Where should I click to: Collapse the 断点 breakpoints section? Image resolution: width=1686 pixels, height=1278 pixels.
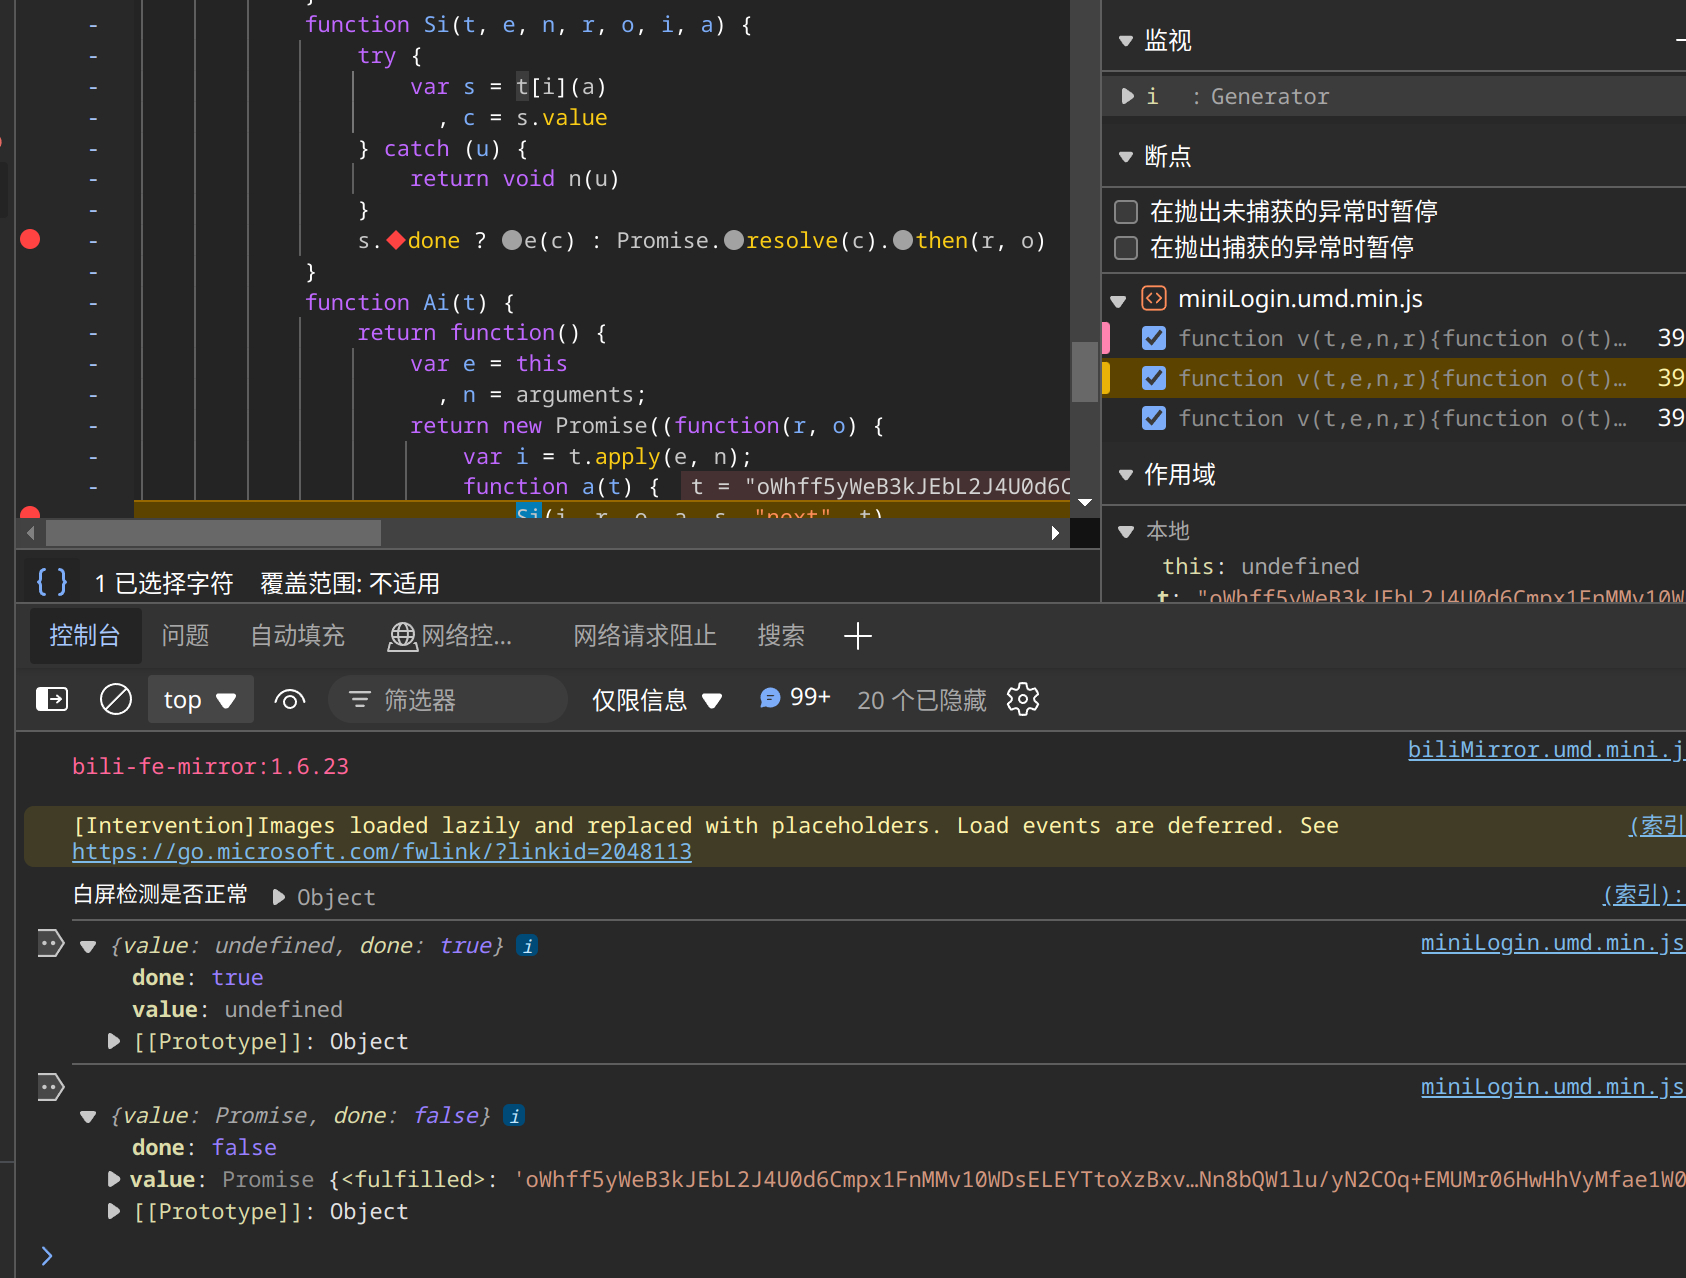(x=1126, y=157)
